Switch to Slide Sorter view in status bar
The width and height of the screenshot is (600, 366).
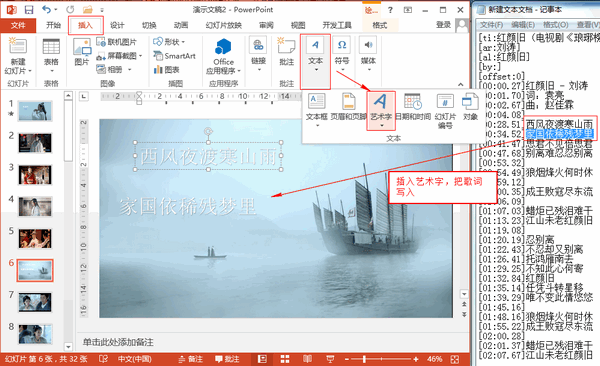[x=285, y=359]
